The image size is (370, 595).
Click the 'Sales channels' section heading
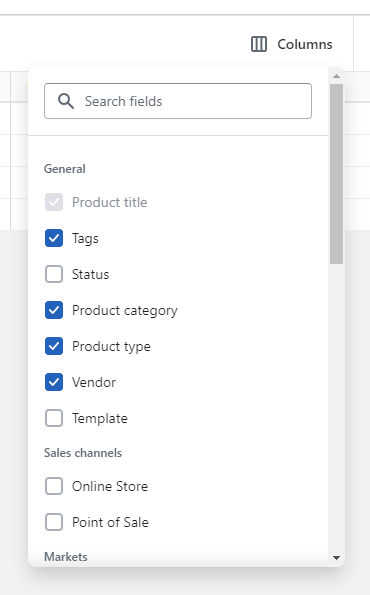point(83,453)
